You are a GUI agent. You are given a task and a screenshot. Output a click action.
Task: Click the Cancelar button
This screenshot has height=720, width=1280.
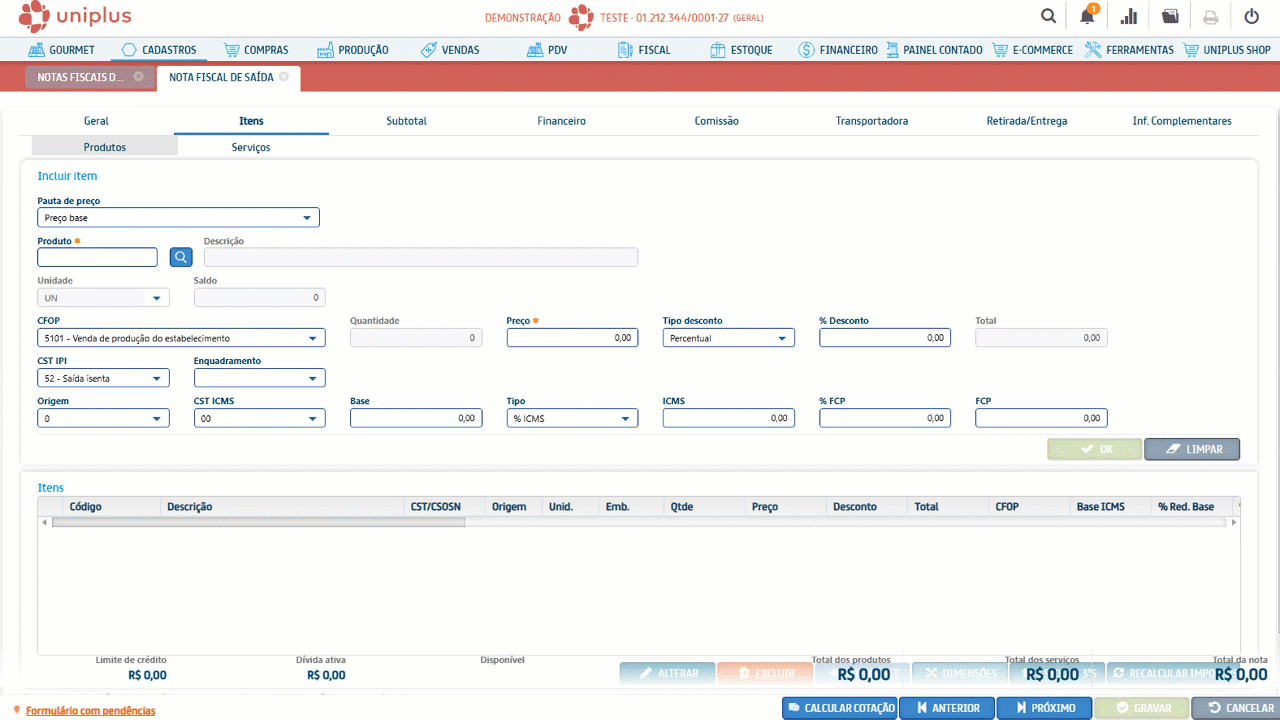[1239, 708]
